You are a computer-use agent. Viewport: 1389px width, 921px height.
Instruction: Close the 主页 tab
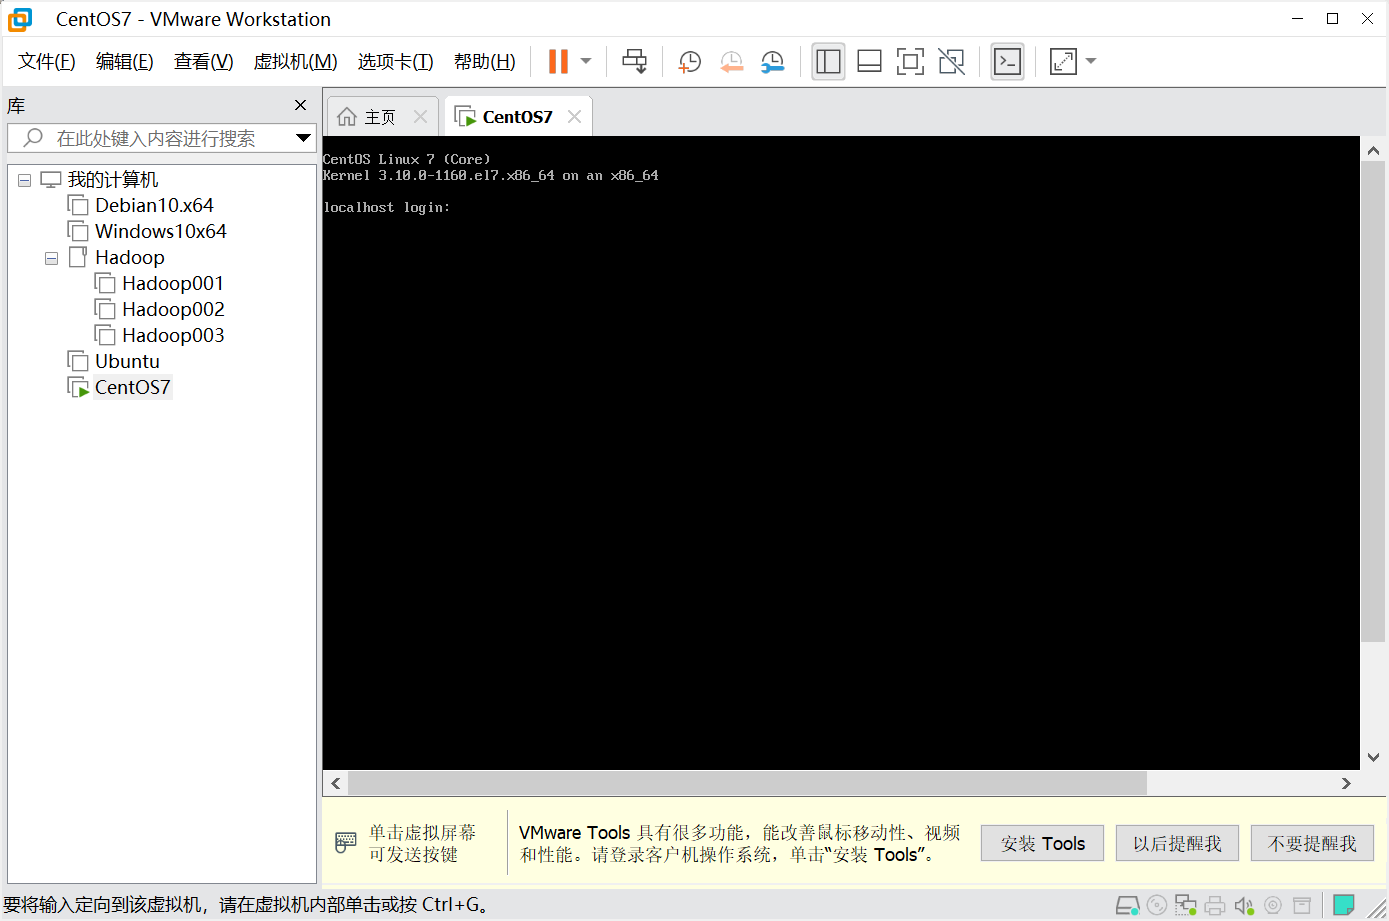coord(421,117)
